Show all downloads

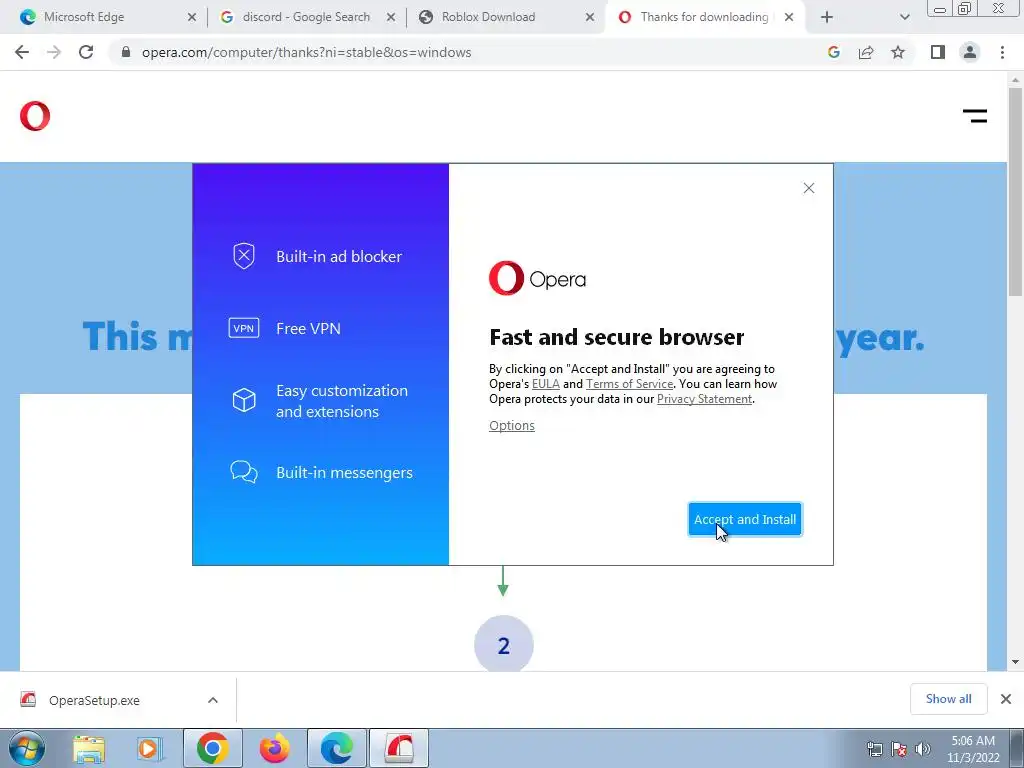coord(948,699)
